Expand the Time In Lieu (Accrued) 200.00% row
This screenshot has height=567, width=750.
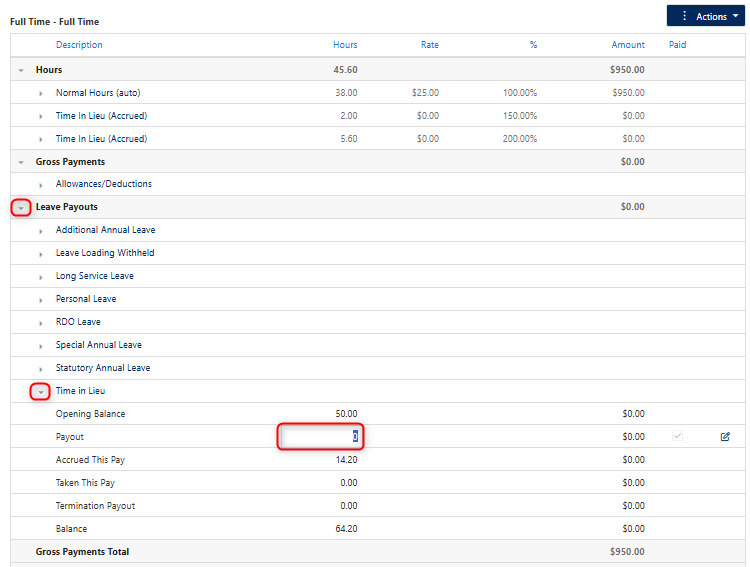tap(41, 139)
